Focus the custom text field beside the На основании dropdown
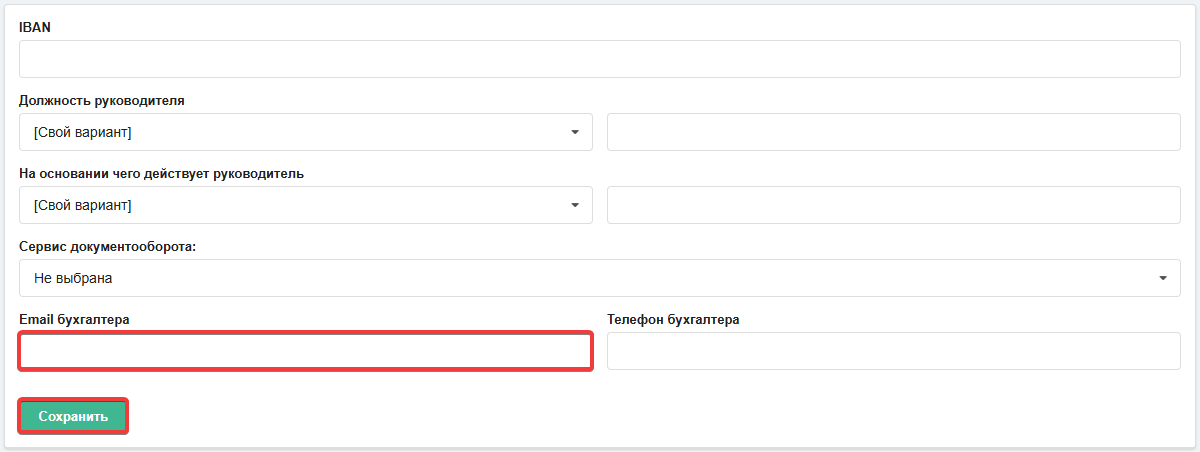 894,205
